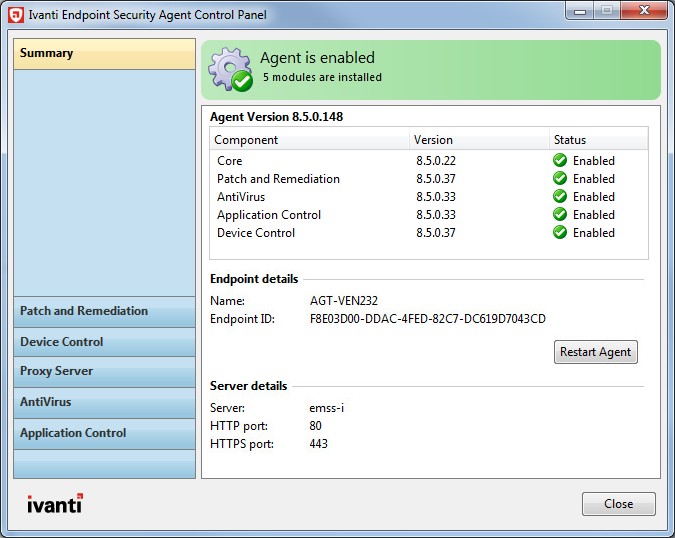The image size is (675, 538).
Task: Select the Proxy Server tab
Action: 104,372
